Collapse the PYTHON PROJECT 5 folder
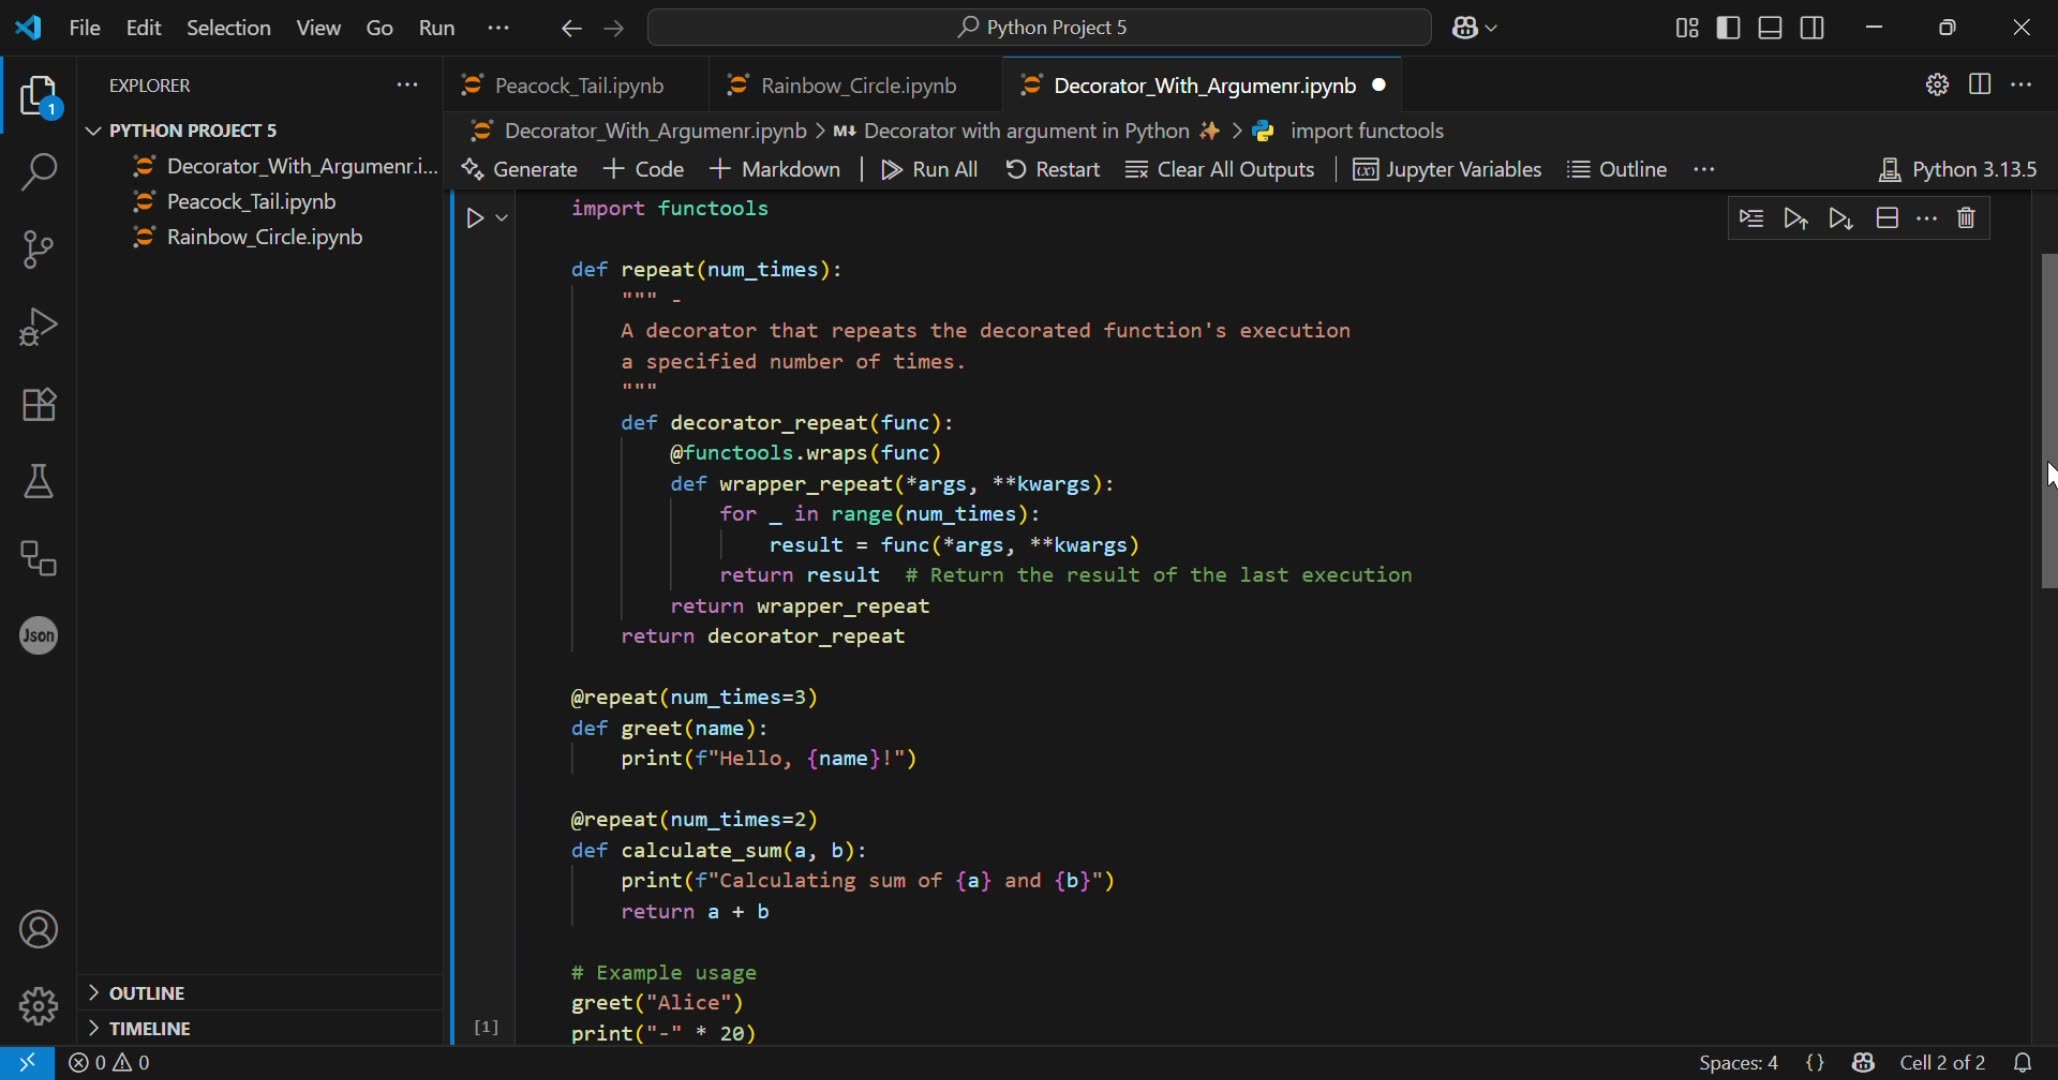Image resolution: width=2058 pixels, height=1080 pixels. 92,130
